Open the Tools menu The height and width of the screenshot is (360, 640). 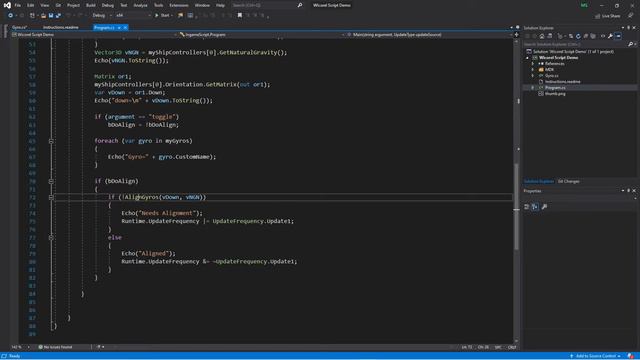click(x=158, y=5)
